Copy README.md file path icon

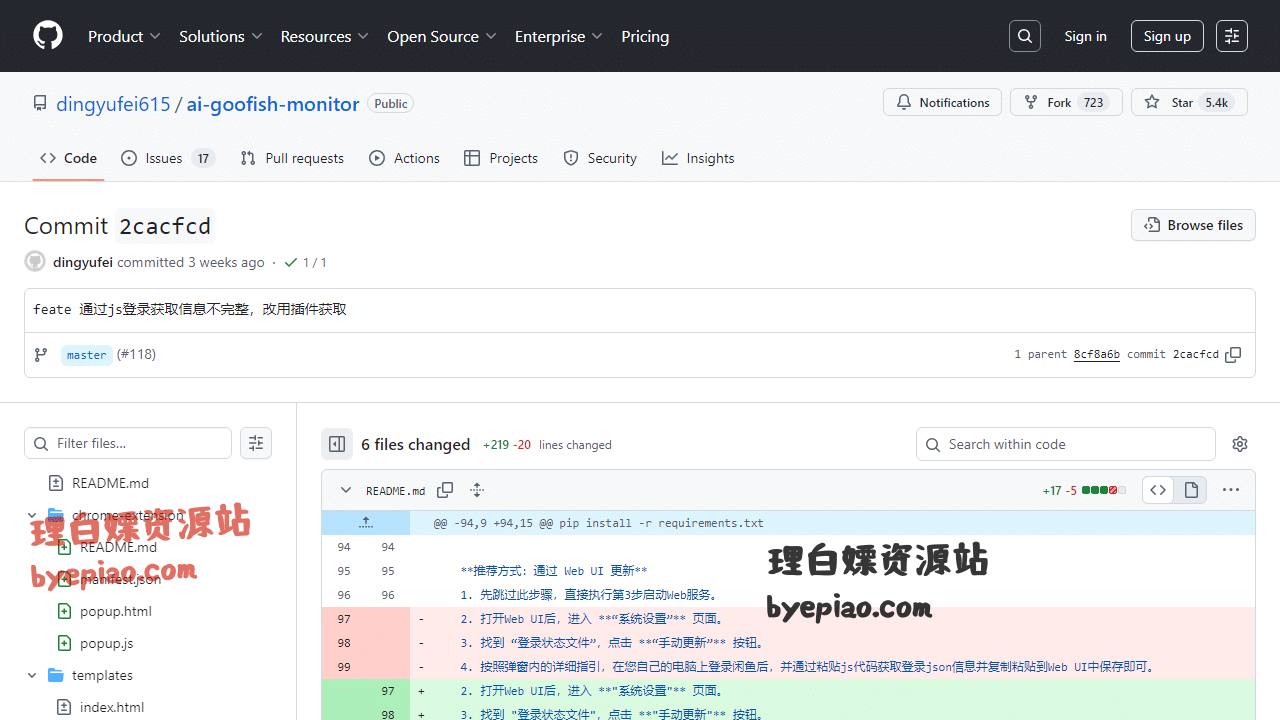tap(445, 490)
